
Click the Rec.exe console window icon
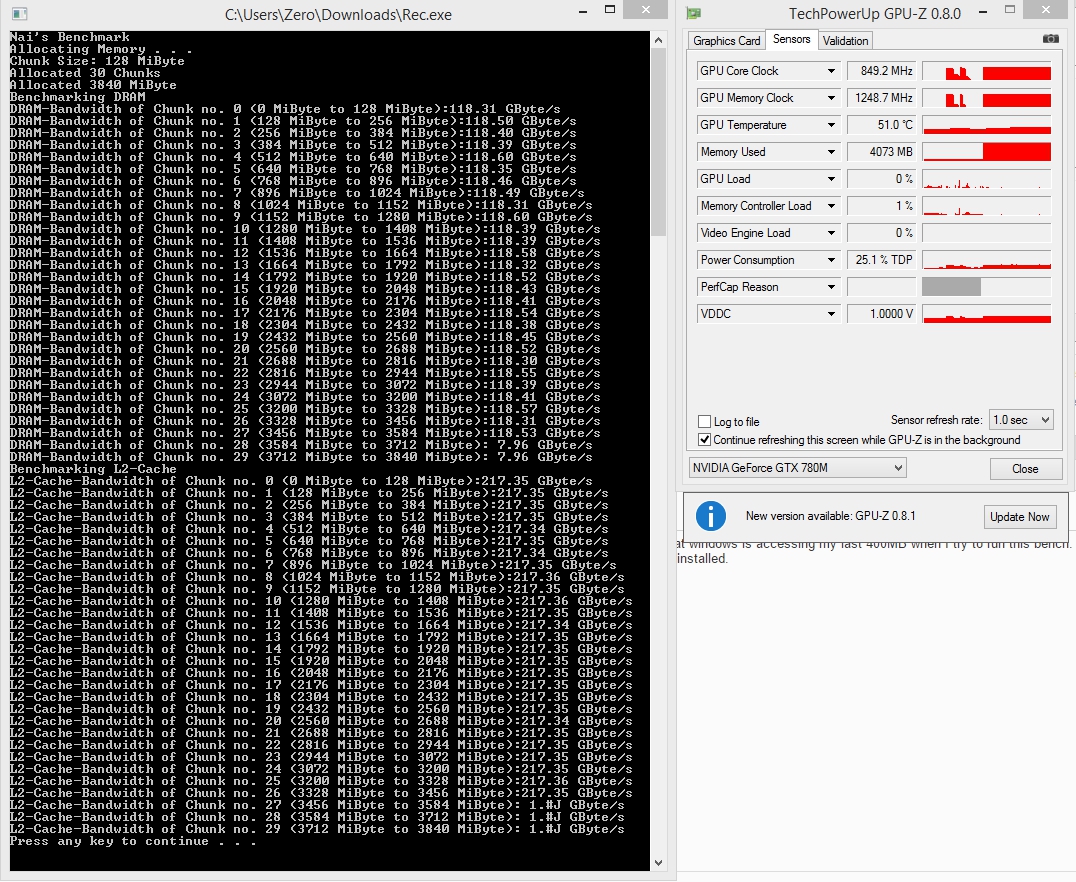coord(20,14)
